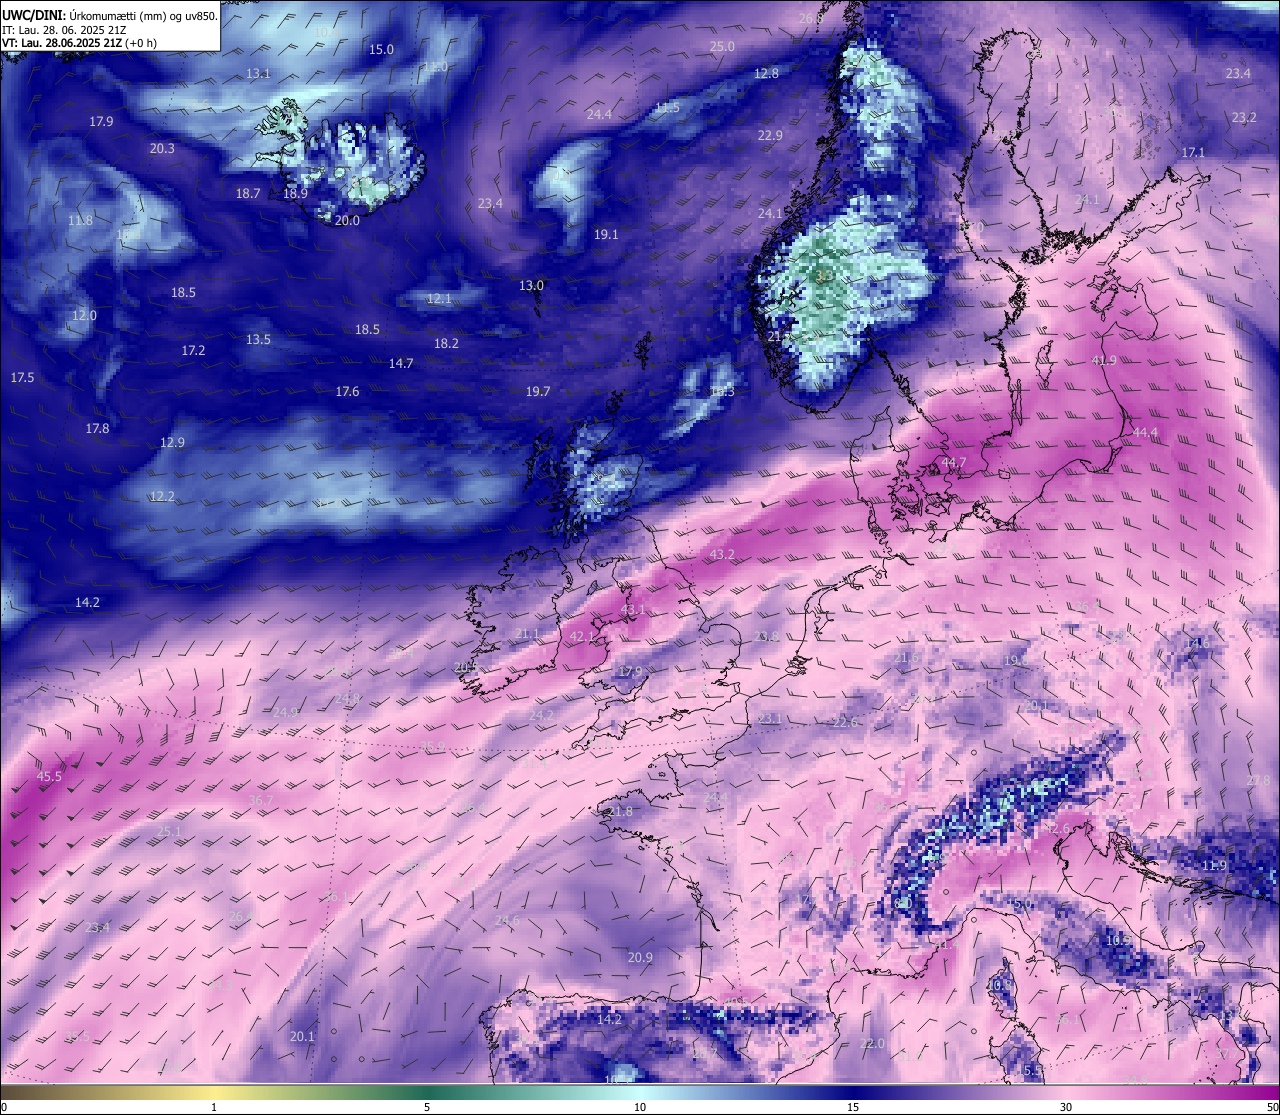Click the colorbar tick label 30
1280x1115 pixels.
1066,1107
